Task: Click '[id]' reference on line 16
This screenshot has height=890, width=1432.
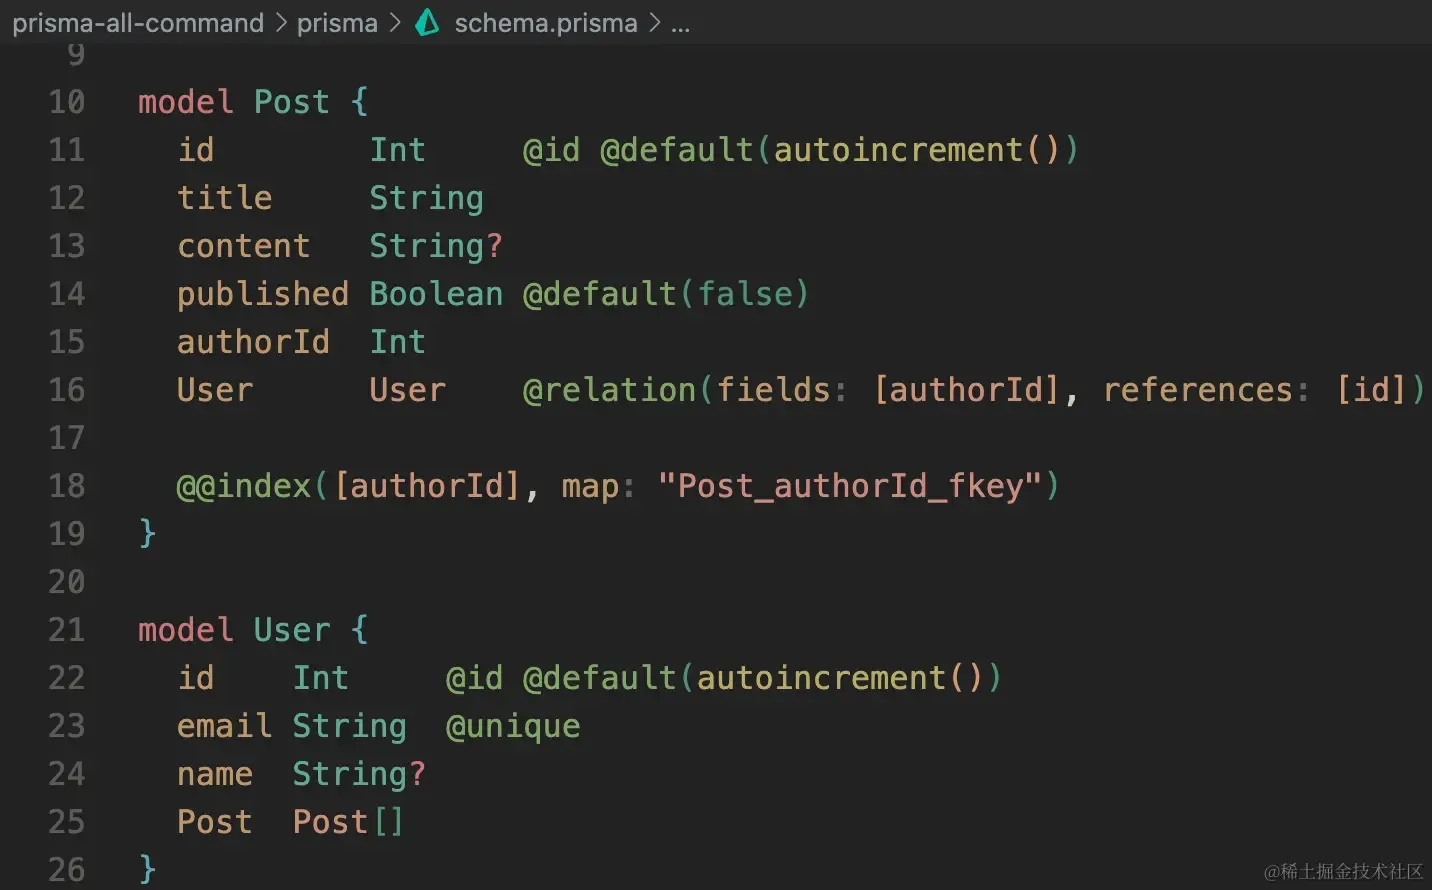Action: click(x=1371, y=390)
